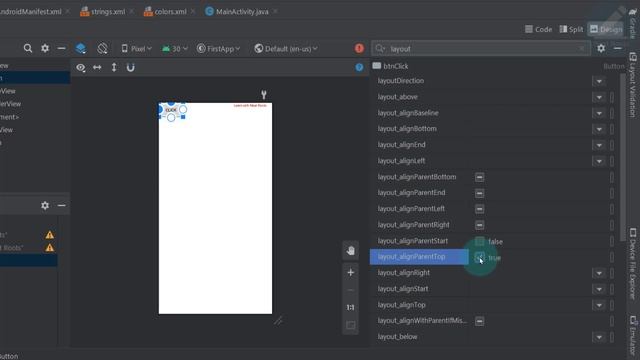Select the design surface layers icon
Screen dimensions: 640x360
click(x=81, y=49)
